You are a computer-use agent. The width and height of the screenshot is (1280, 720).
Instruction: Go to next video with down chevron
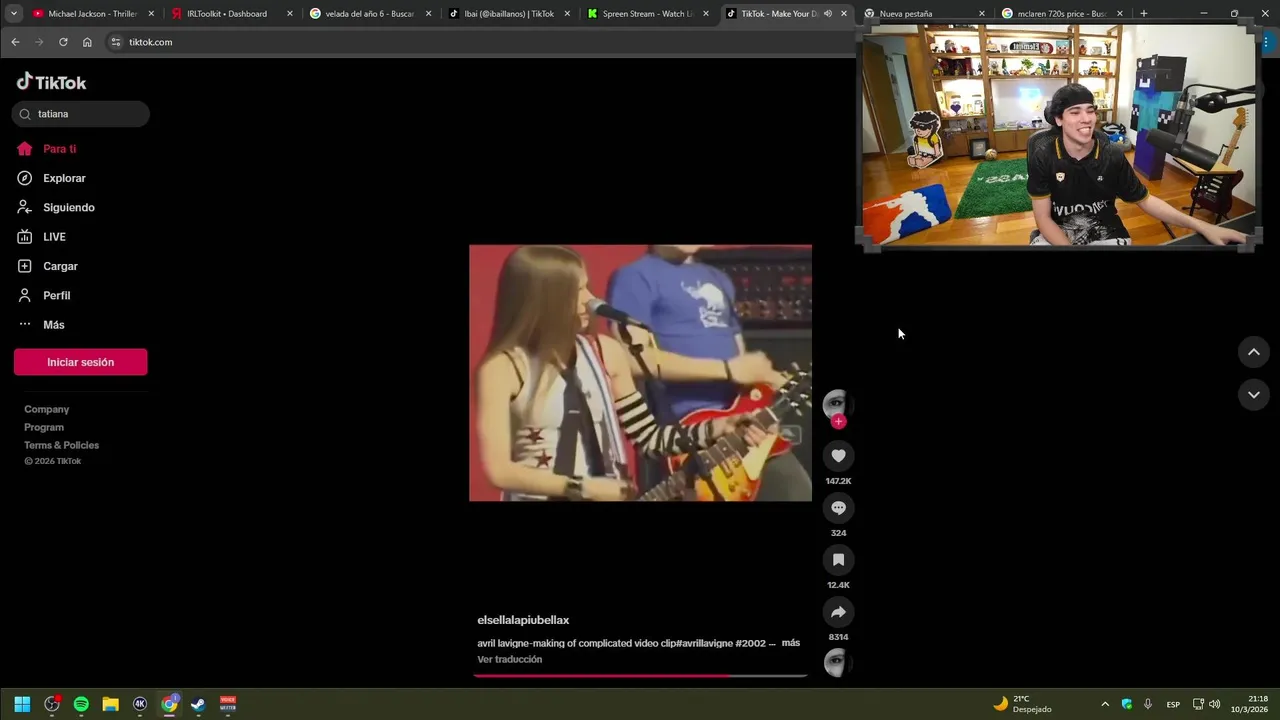tap(1253, 395)
